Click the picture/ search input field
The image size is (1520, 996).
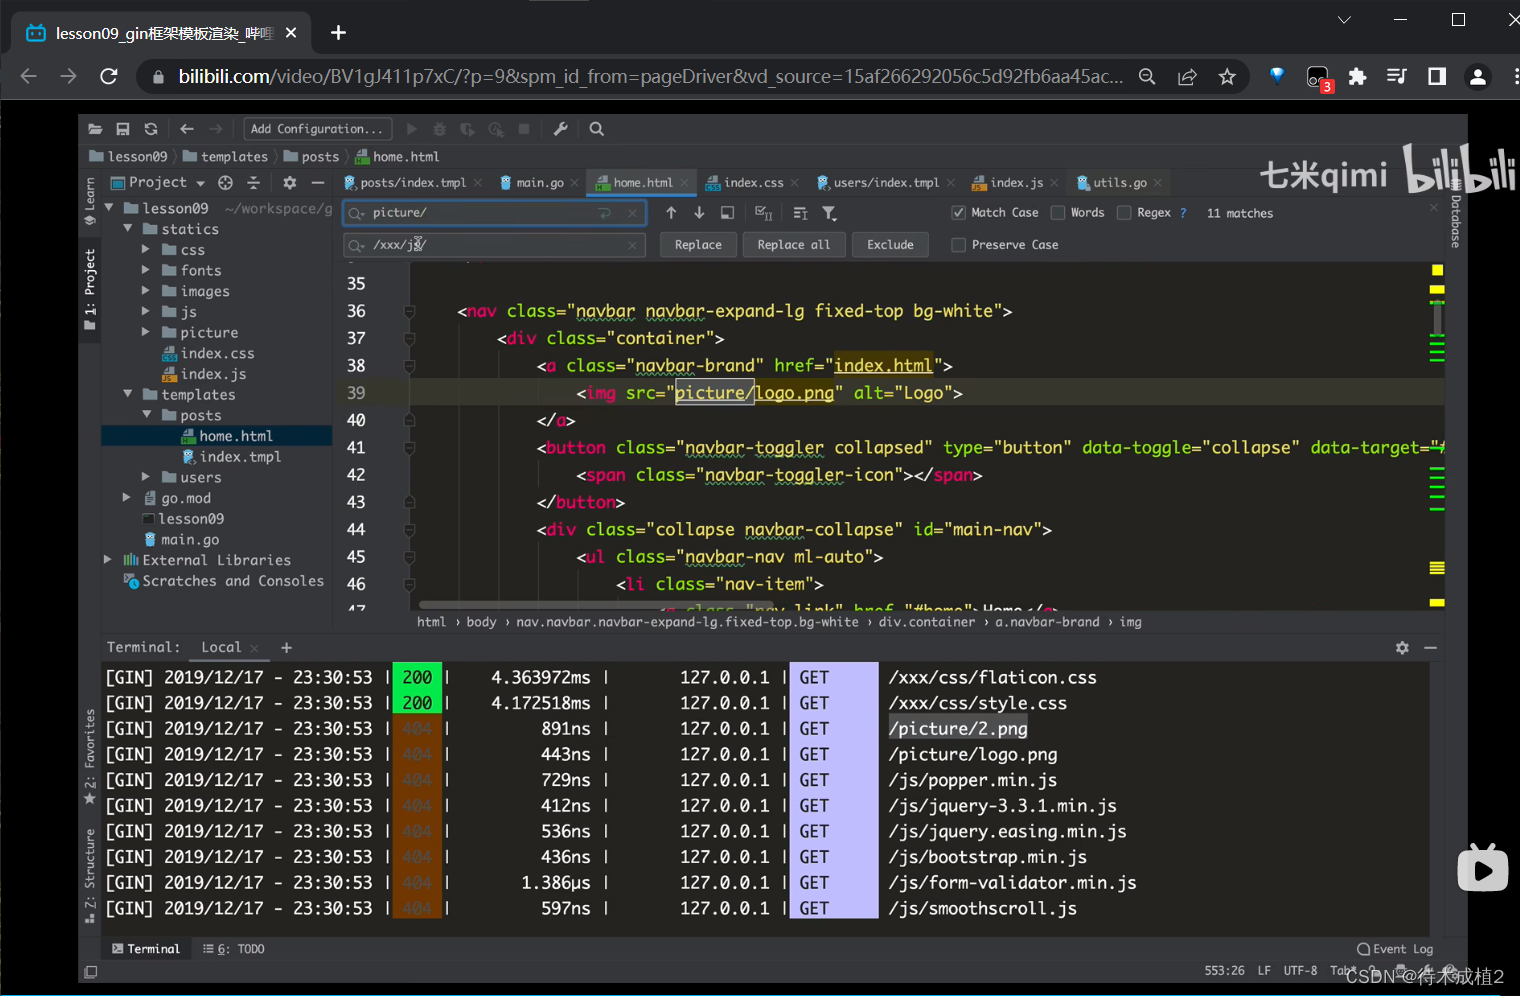point(480,213)
